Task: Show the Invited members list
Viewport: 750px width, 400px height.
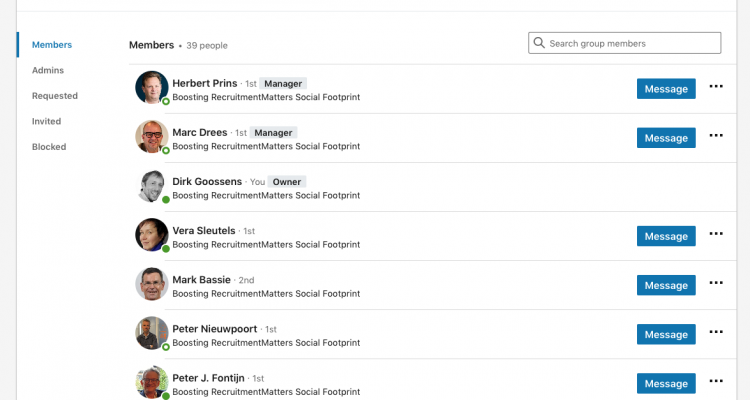Action: click(46, 122)
